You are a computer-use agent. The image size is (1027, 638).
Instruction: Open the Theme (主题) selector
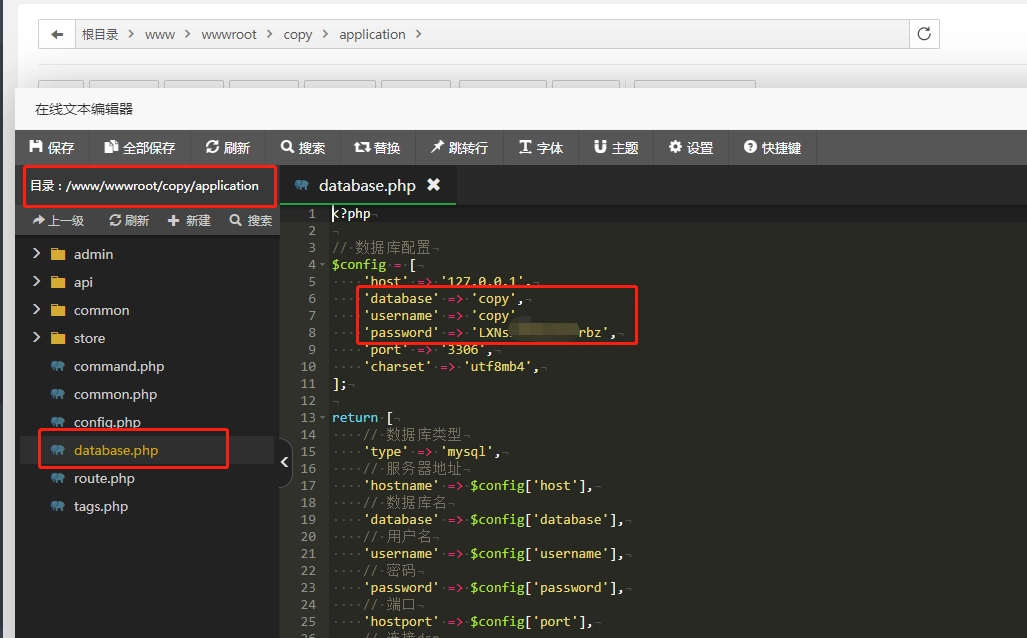tap(616, 147)
